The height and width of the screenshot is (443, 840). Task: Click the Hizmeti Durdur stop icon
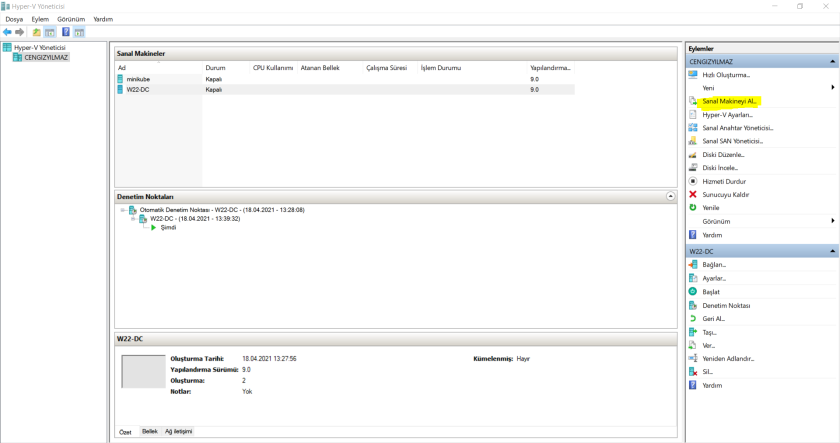click(693, 181)
